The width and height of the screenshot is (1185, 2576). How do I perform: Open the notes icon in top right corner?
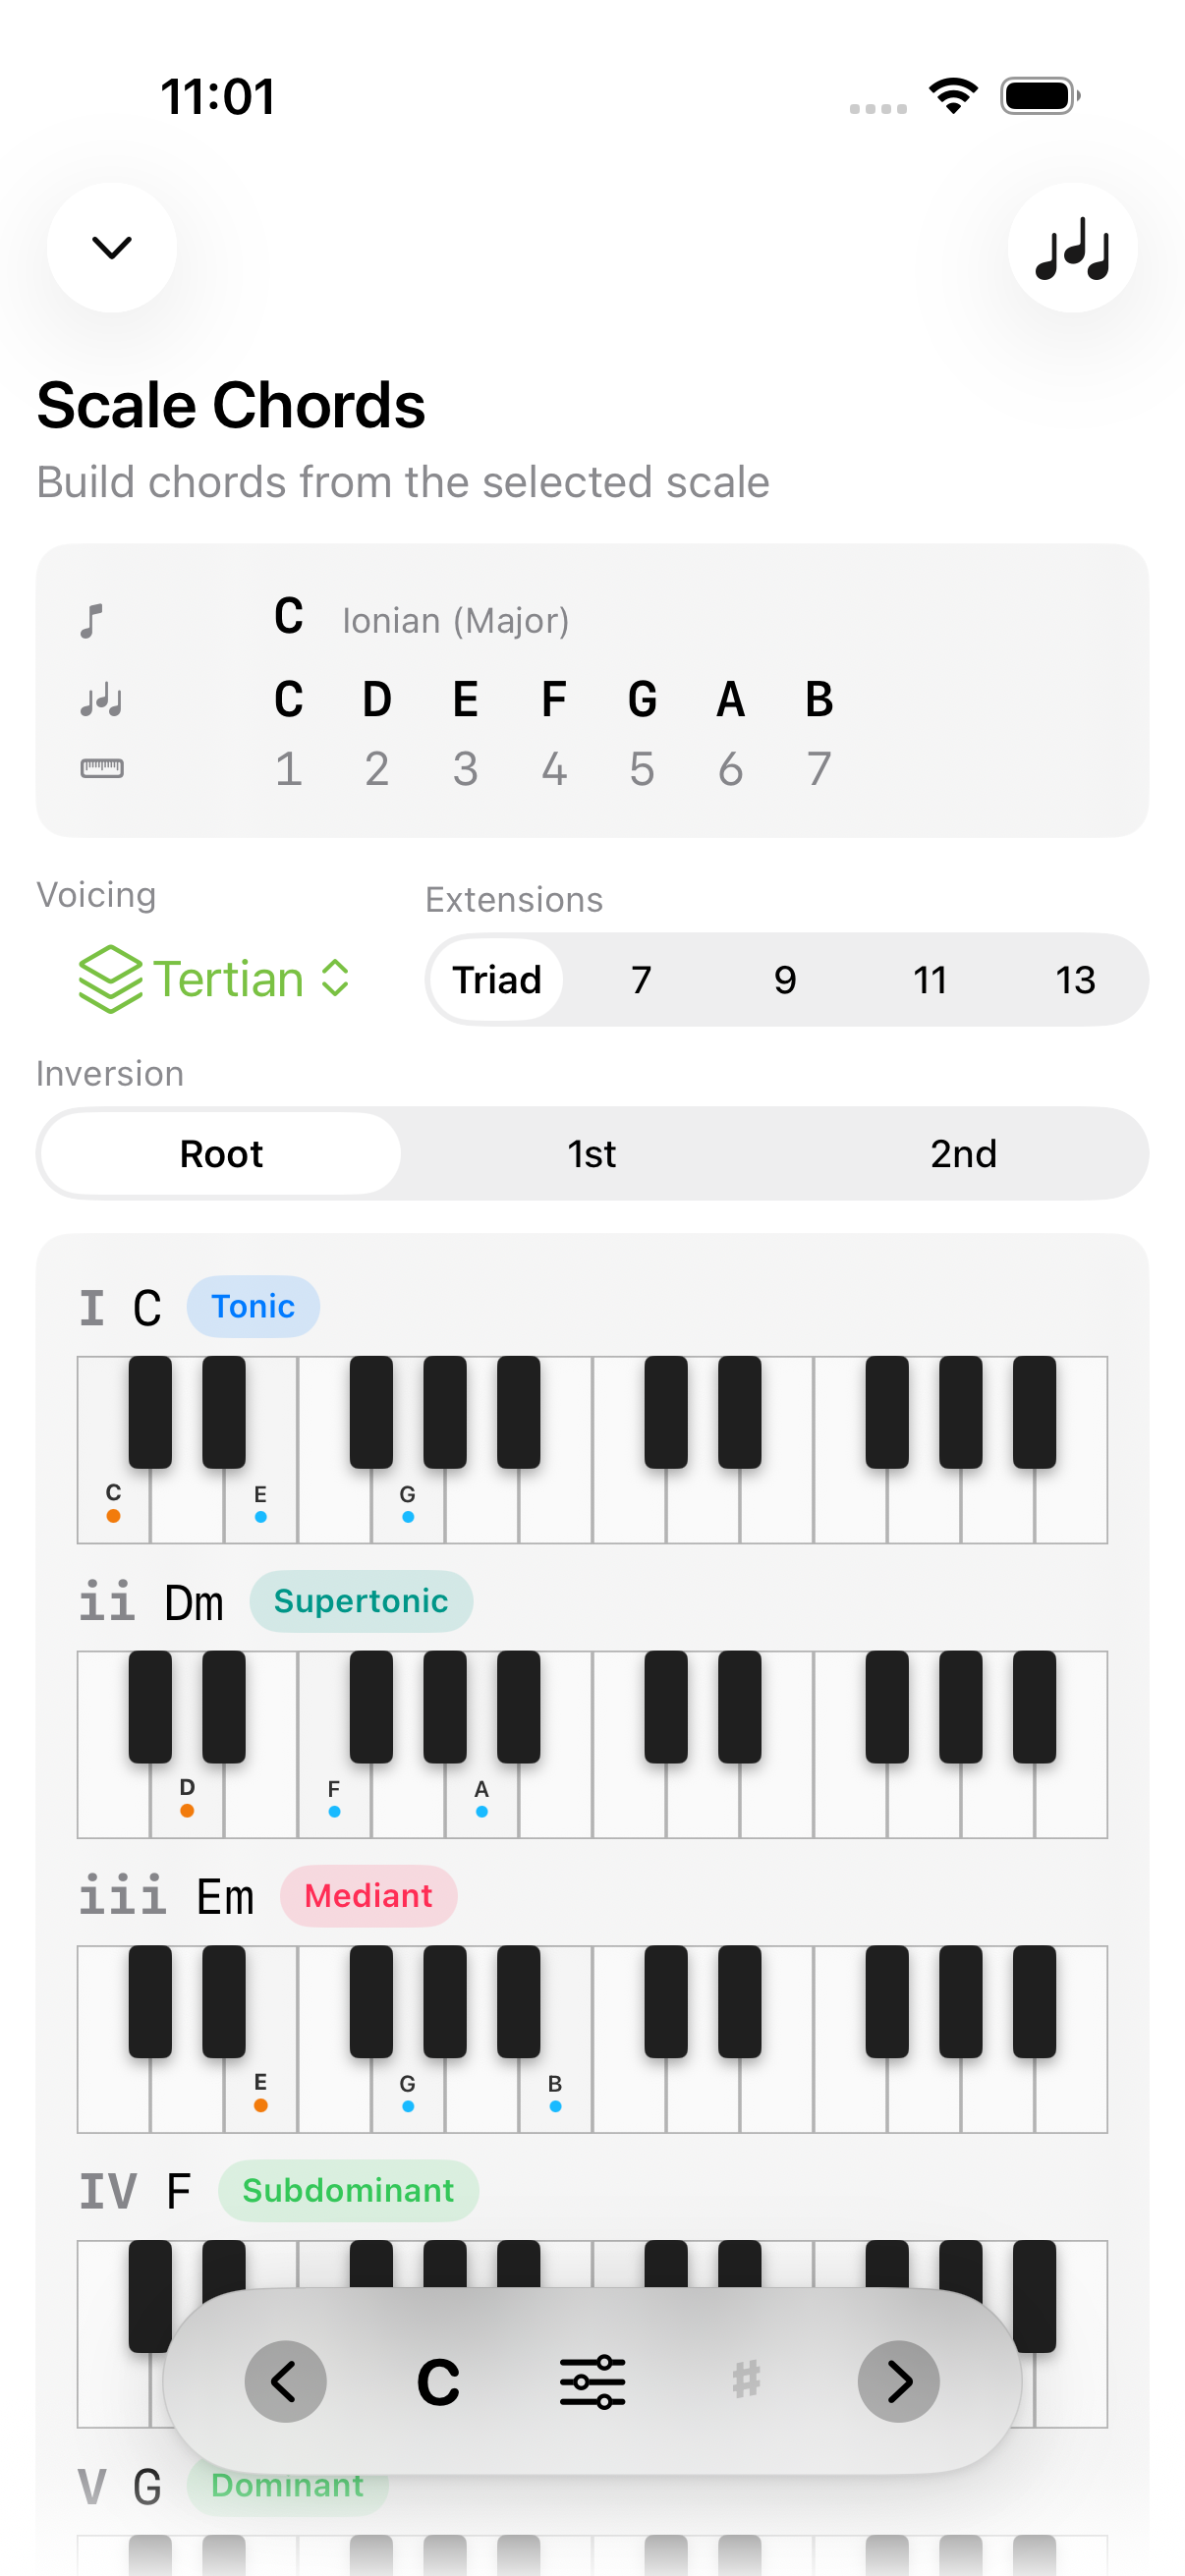(x=1072, y=247)
